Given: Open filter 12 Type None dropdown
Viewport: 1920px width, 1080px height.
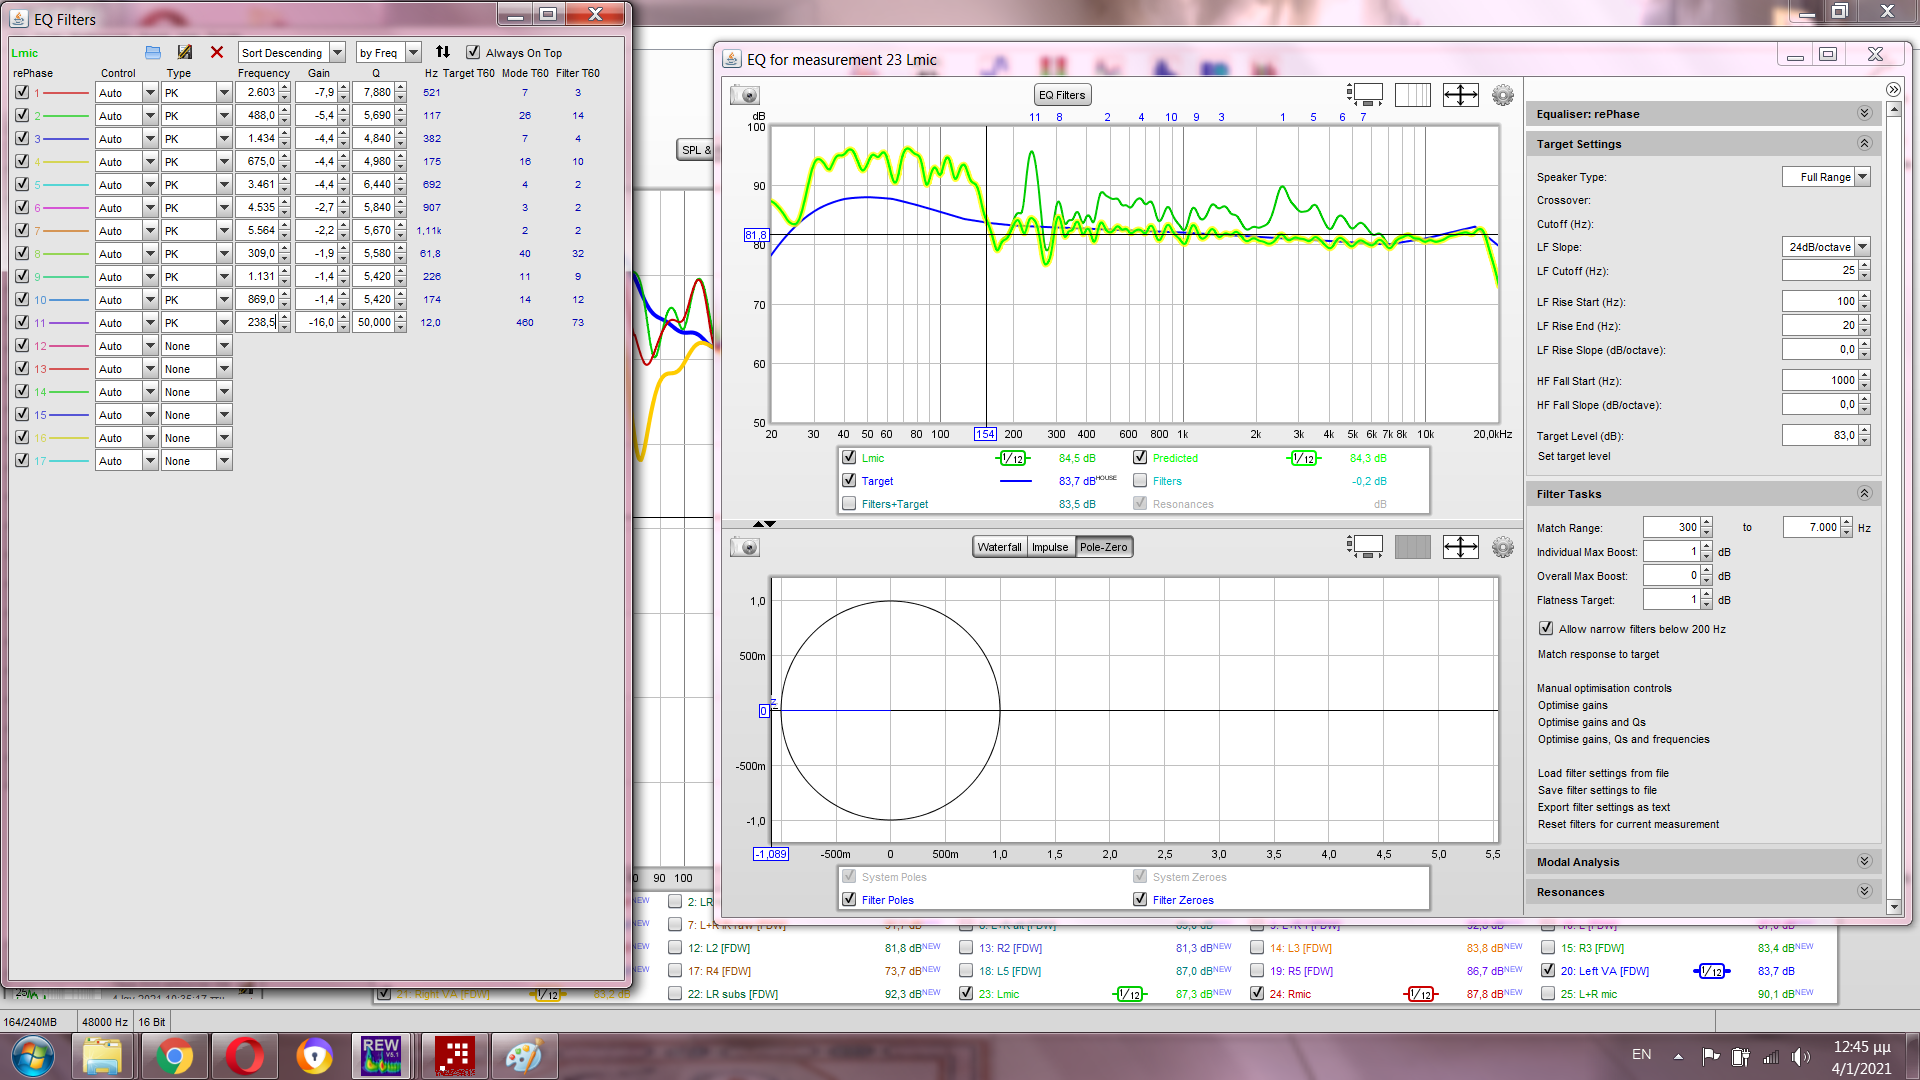Looking at the screenshot, I should point(197,345).
